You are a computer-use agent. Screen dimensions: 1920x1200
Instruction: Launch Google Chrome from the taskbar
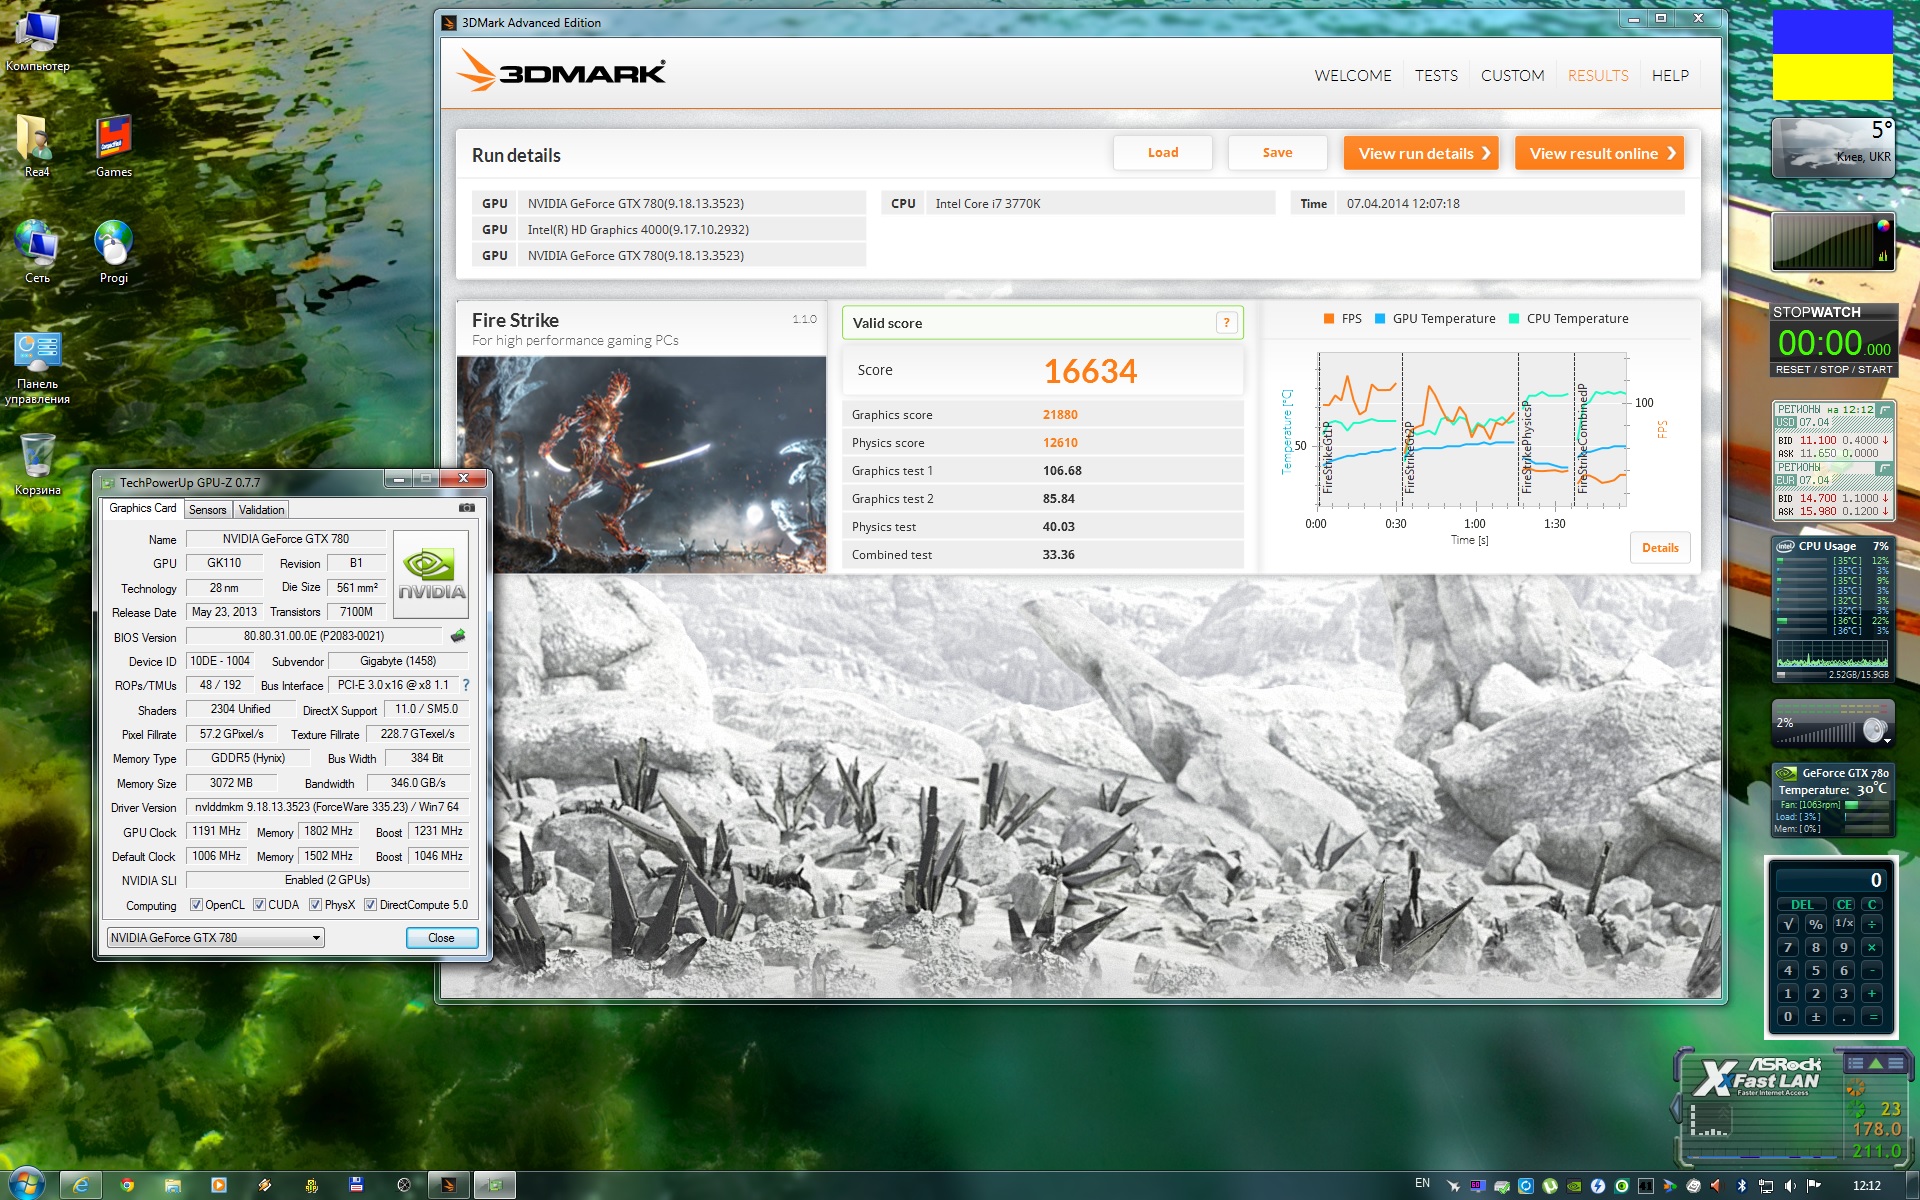pyautogui.click(x=127, y=1186)
